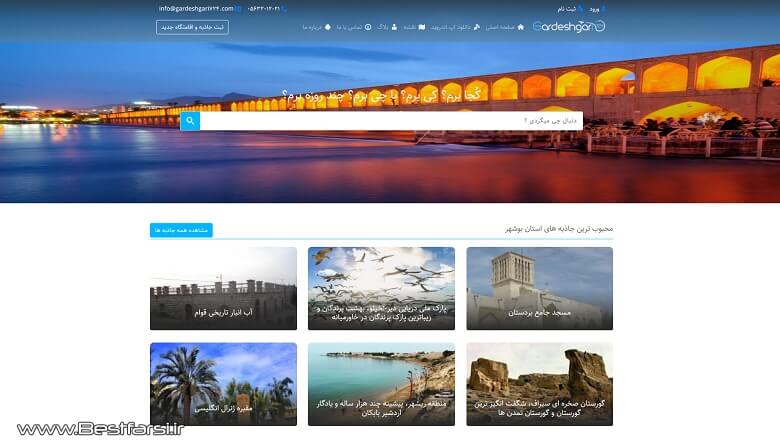Click the view all attractions (مشاهده همه جاذبه ها) button

(x=181, y=230)
